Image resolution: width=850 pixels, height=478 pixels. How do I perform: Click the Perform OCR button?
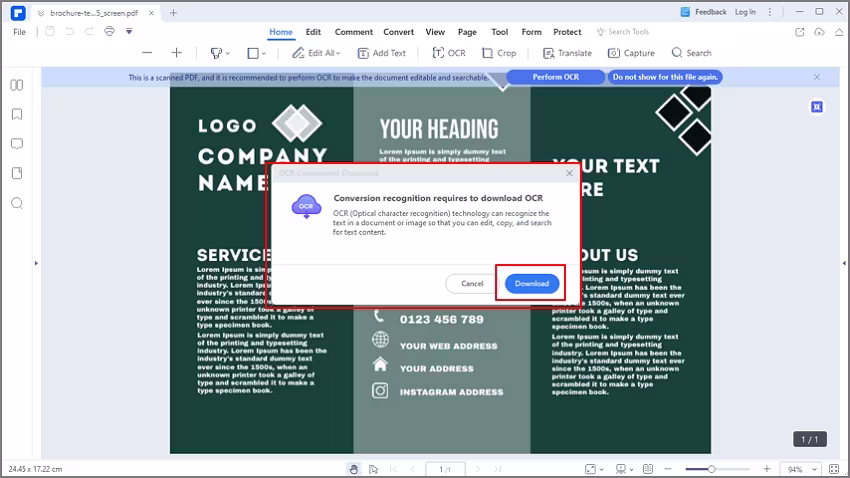point(555,77)
